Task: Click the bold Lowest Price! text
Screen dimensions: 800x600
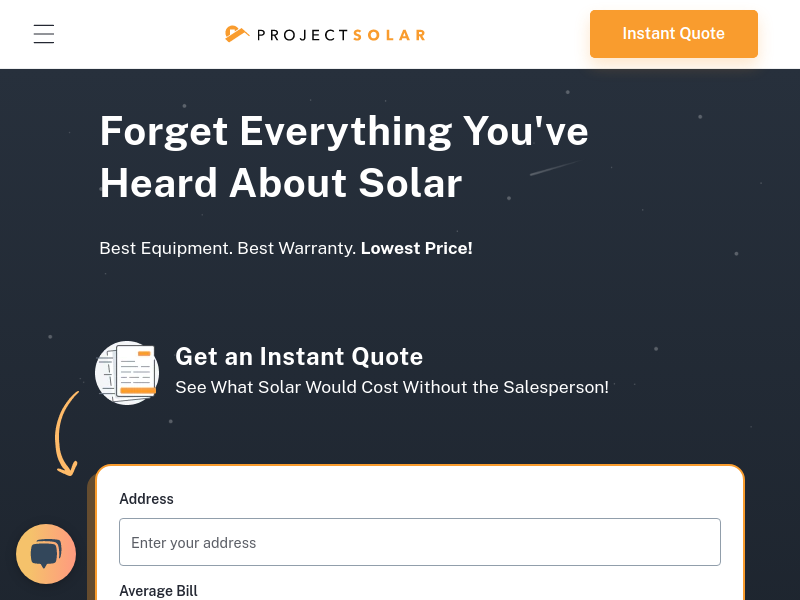Action: (416, 248)
